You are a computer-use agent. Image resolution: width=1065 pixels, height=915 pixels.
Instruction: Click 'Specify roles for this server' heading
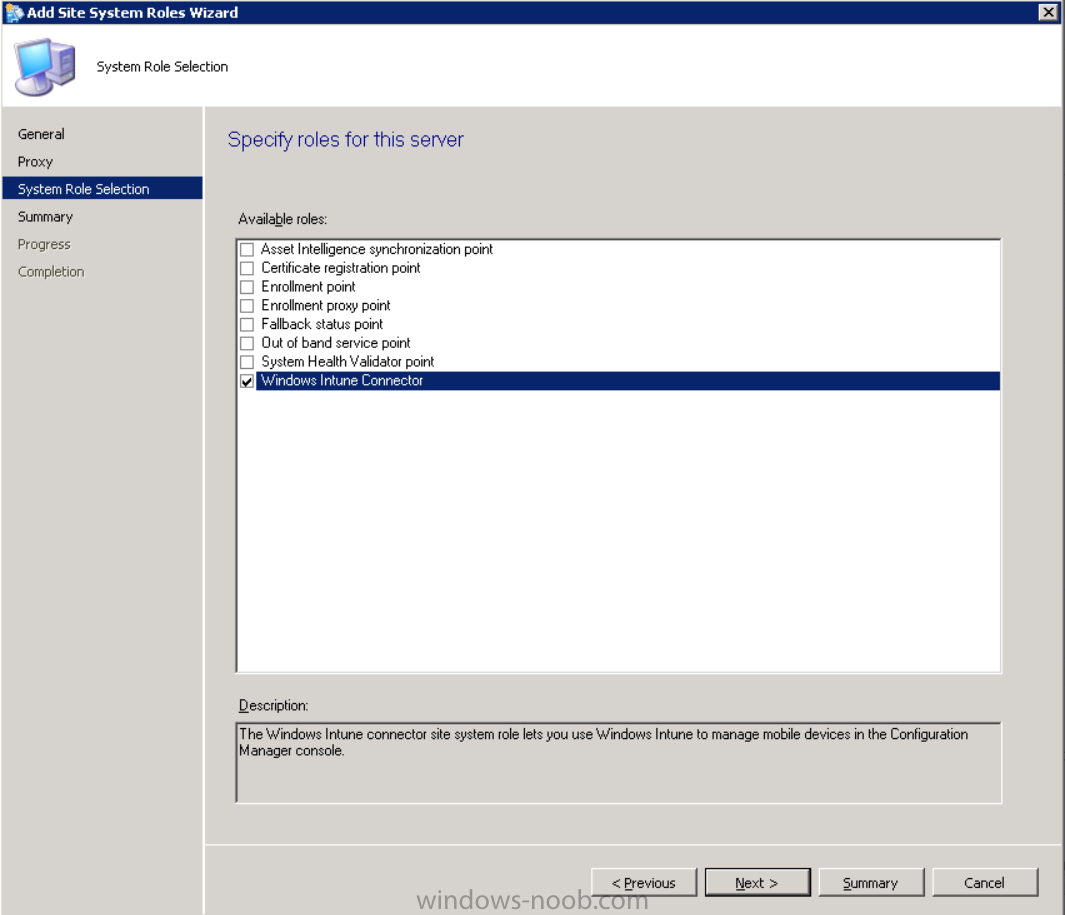[346, 139]
